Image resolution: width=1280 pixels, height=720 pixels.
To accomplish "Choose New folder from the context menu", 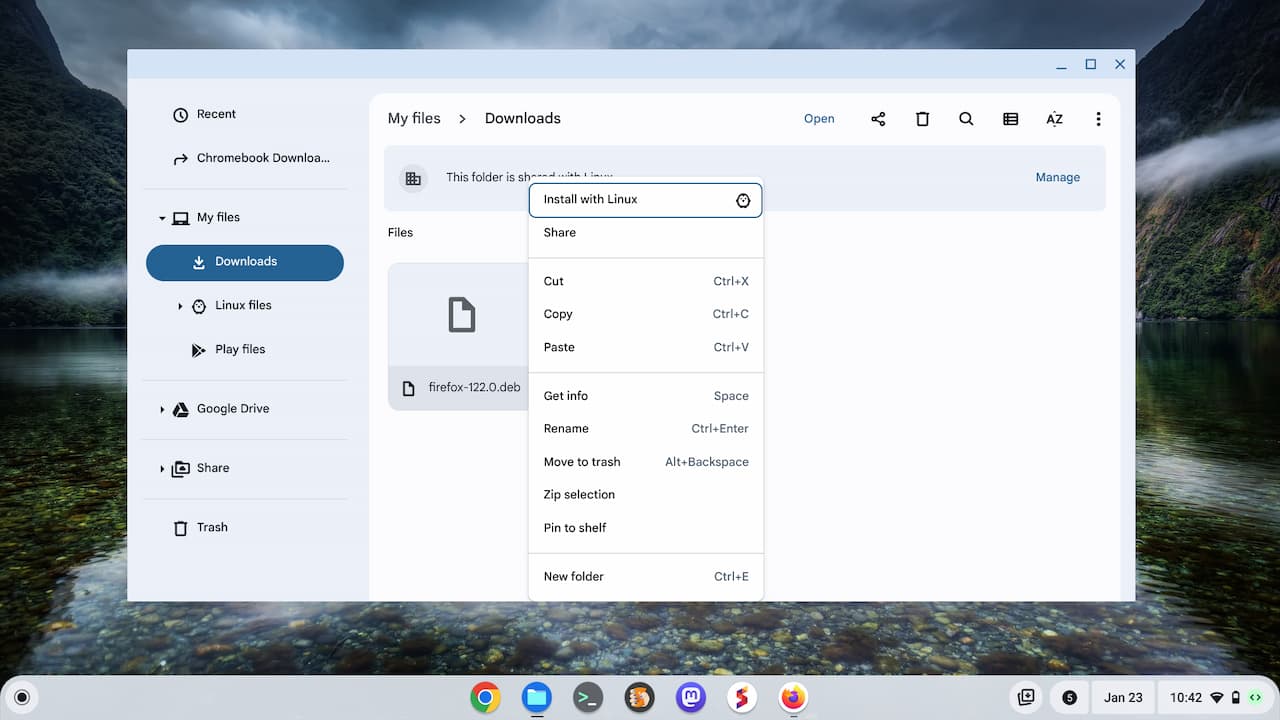I will (x=645, y=576).
